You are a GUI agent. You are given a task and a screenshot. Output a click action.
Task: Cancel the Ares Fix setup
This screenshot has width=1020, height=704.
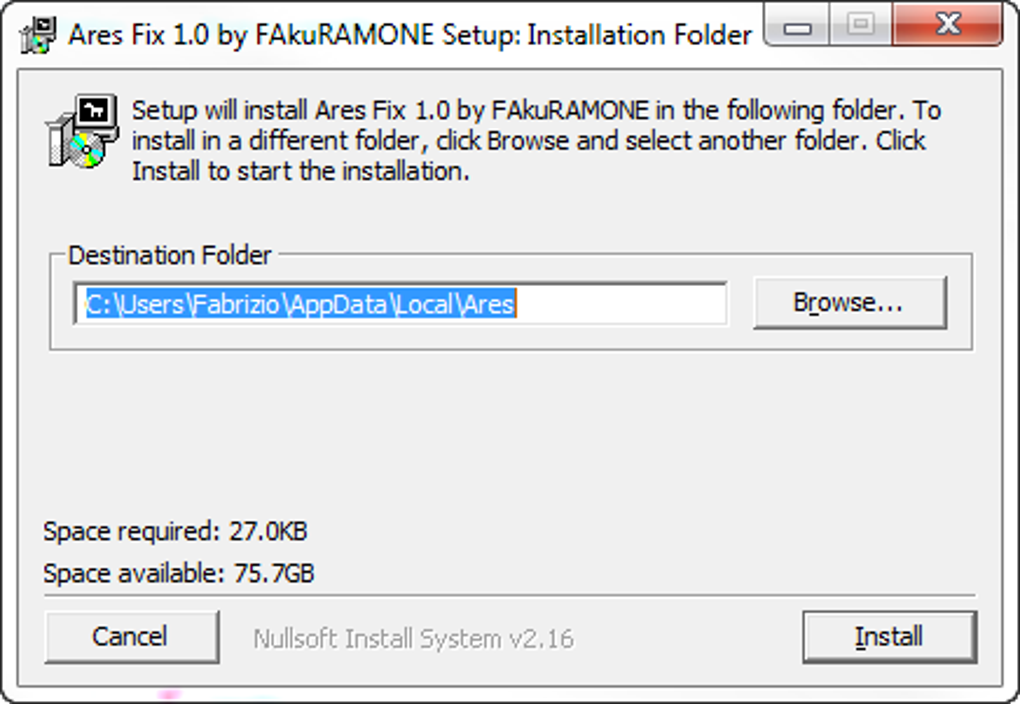pos(130,637)
